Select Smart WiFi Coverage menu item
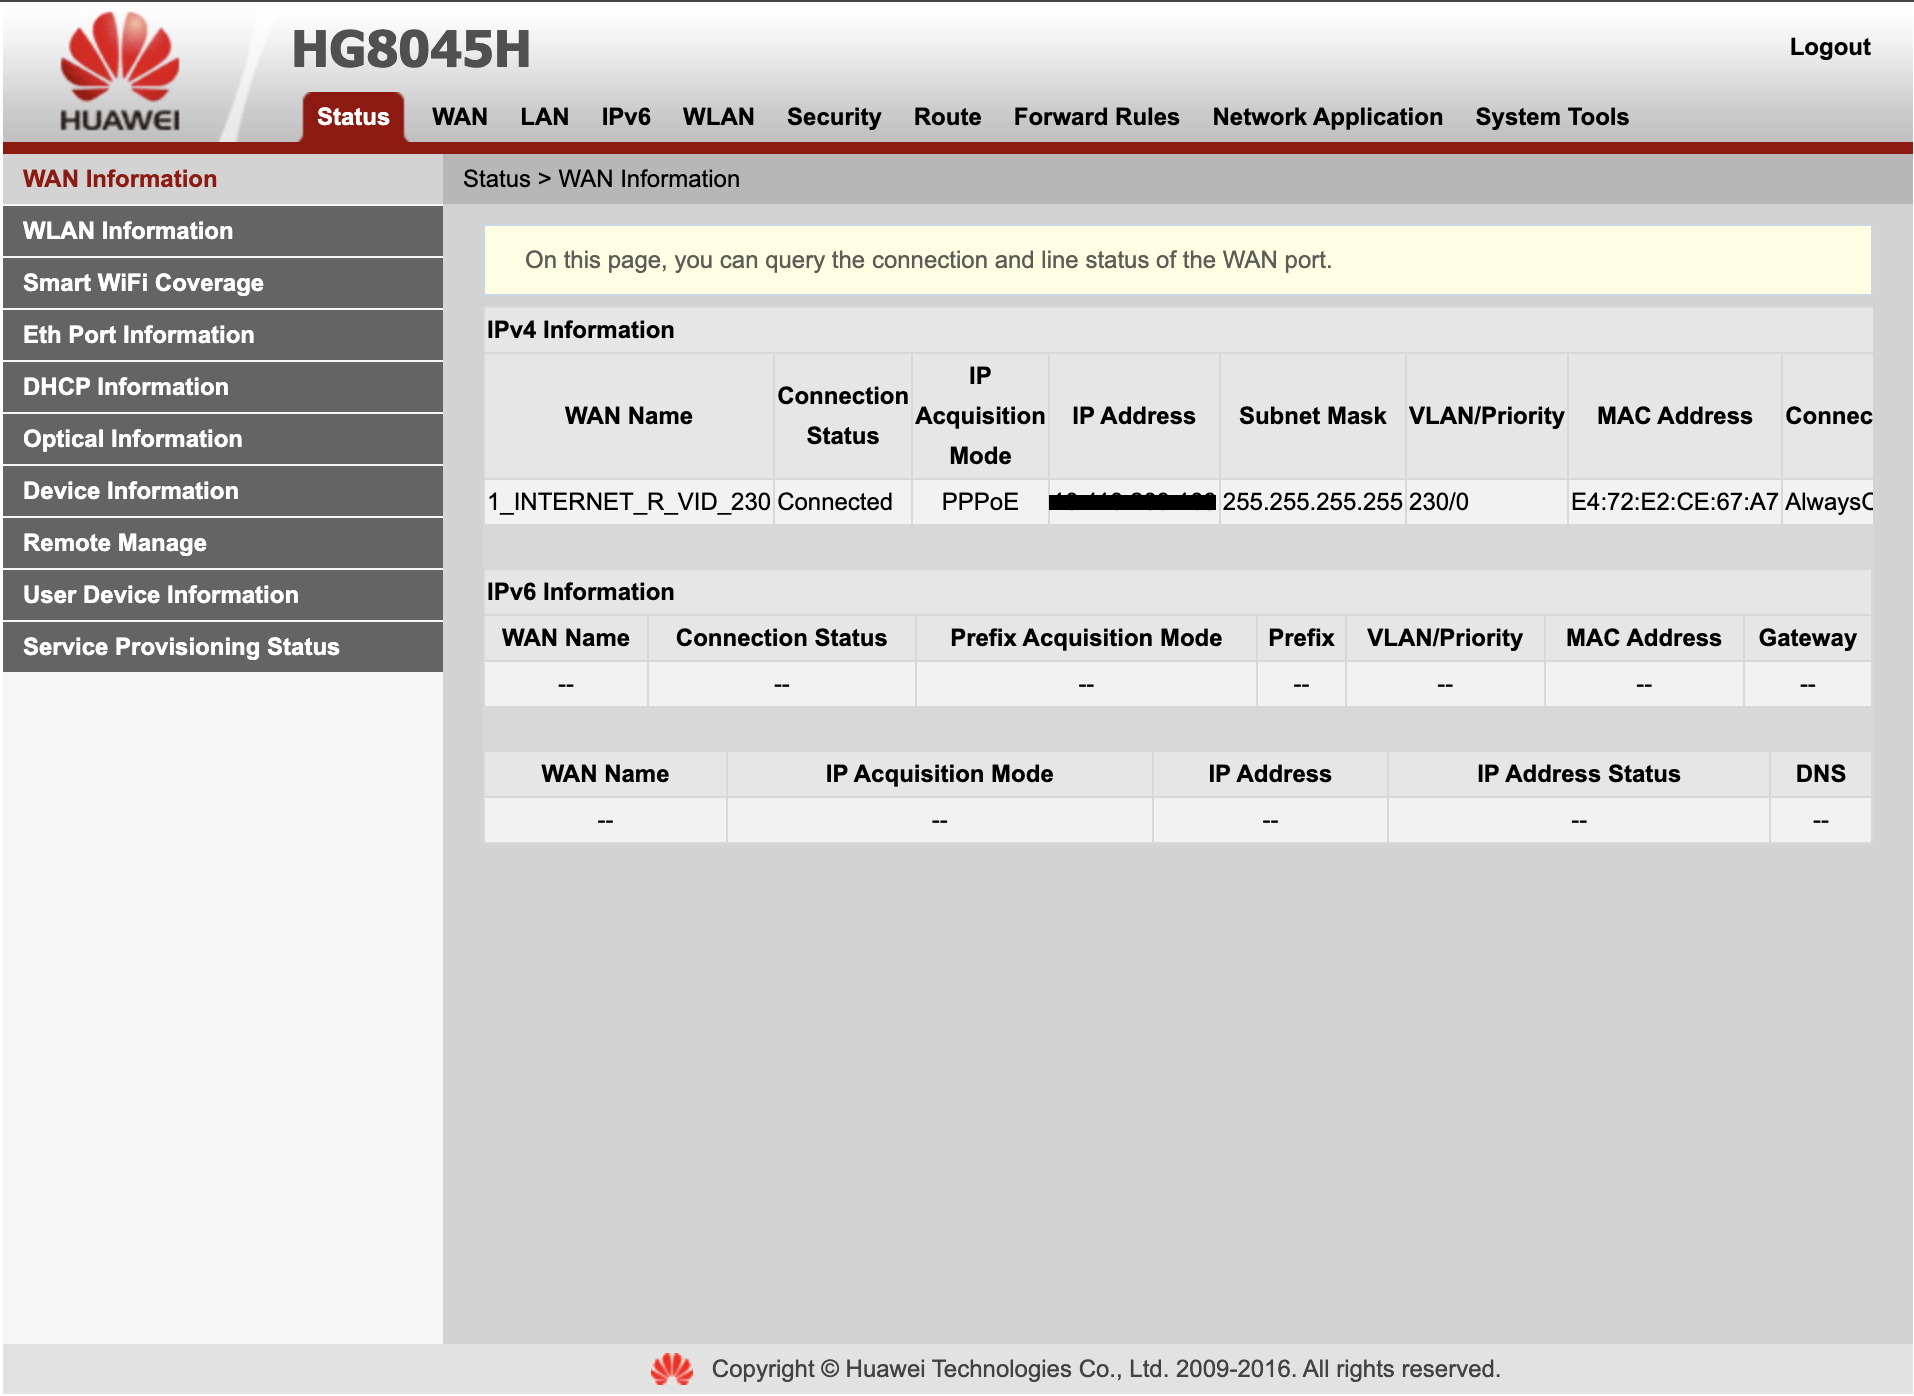This screenshot has width=1914, height=1396. pyautogui.click(x=143, y=283)
